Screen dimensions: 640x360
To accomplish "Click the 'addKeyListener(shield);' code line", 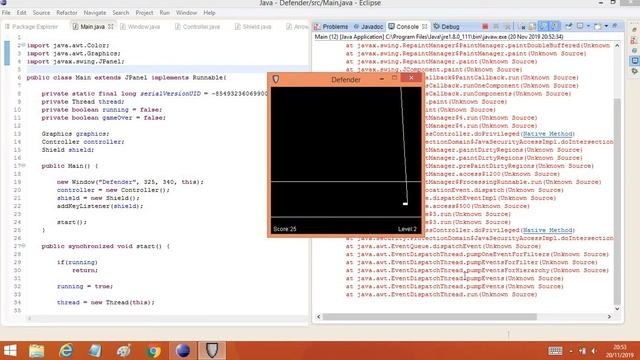I will coord(100,206).
